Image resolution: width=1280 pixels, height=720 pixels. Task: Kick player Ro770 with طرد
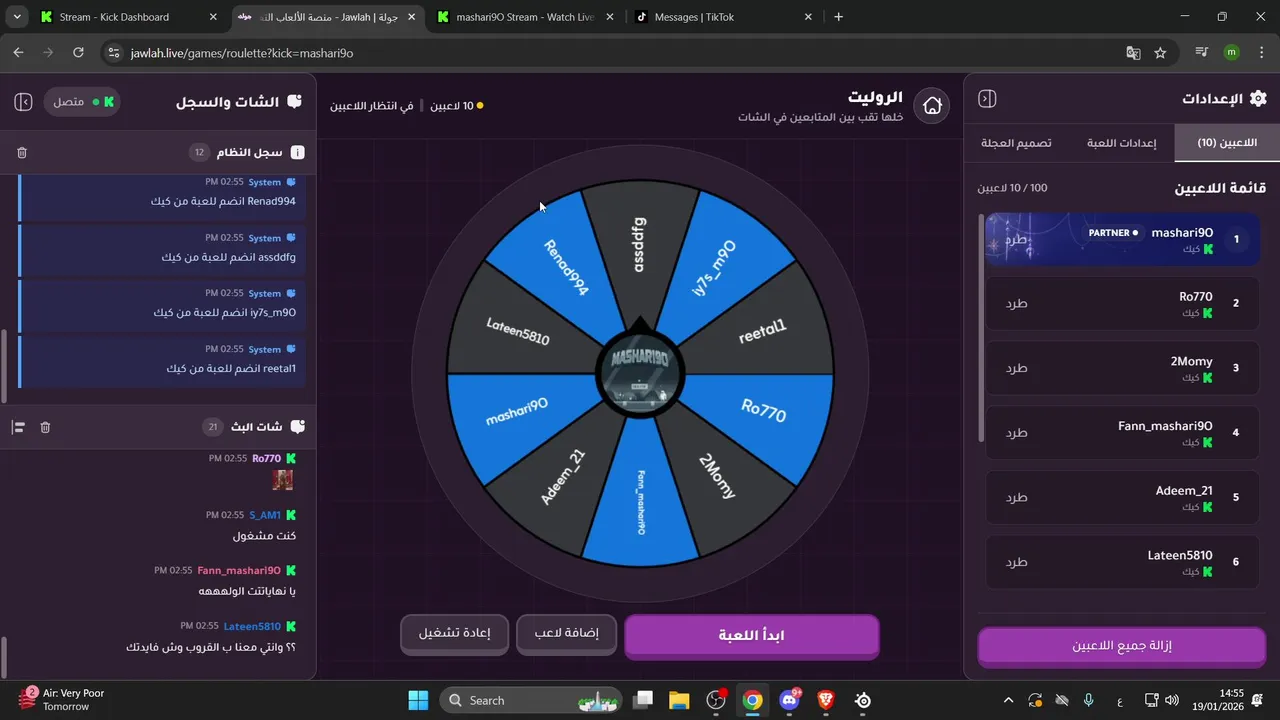[1016, 303]
